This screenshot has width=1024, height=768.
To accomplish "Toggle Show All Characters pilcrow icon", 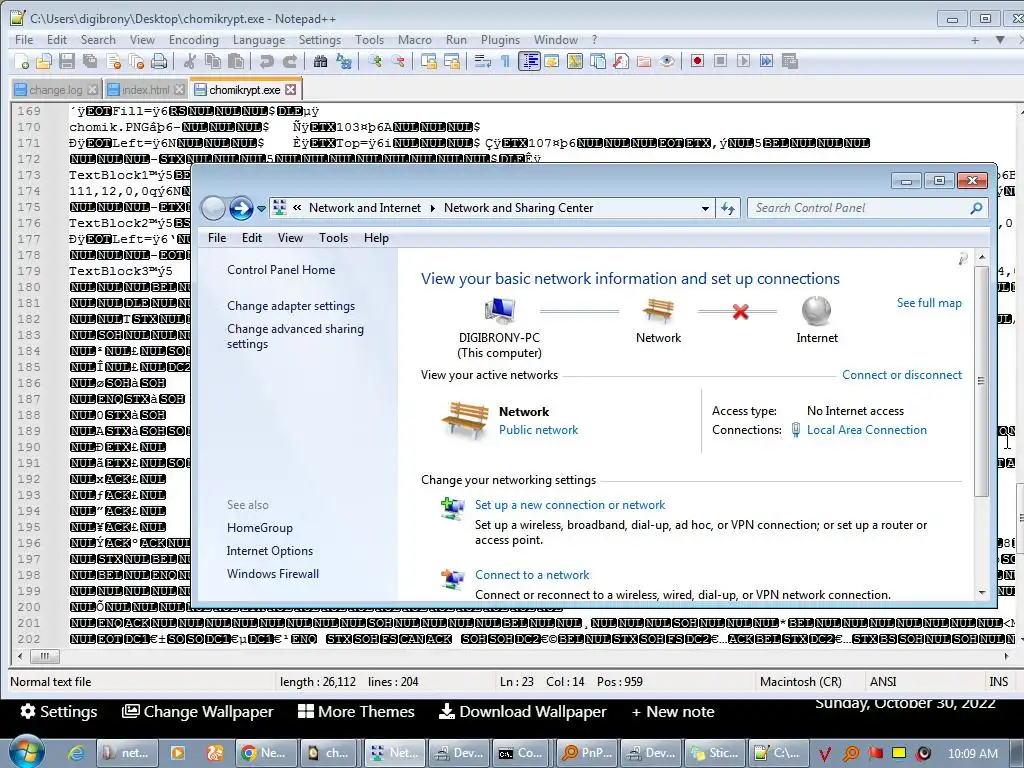I will (x=505, y=61).
